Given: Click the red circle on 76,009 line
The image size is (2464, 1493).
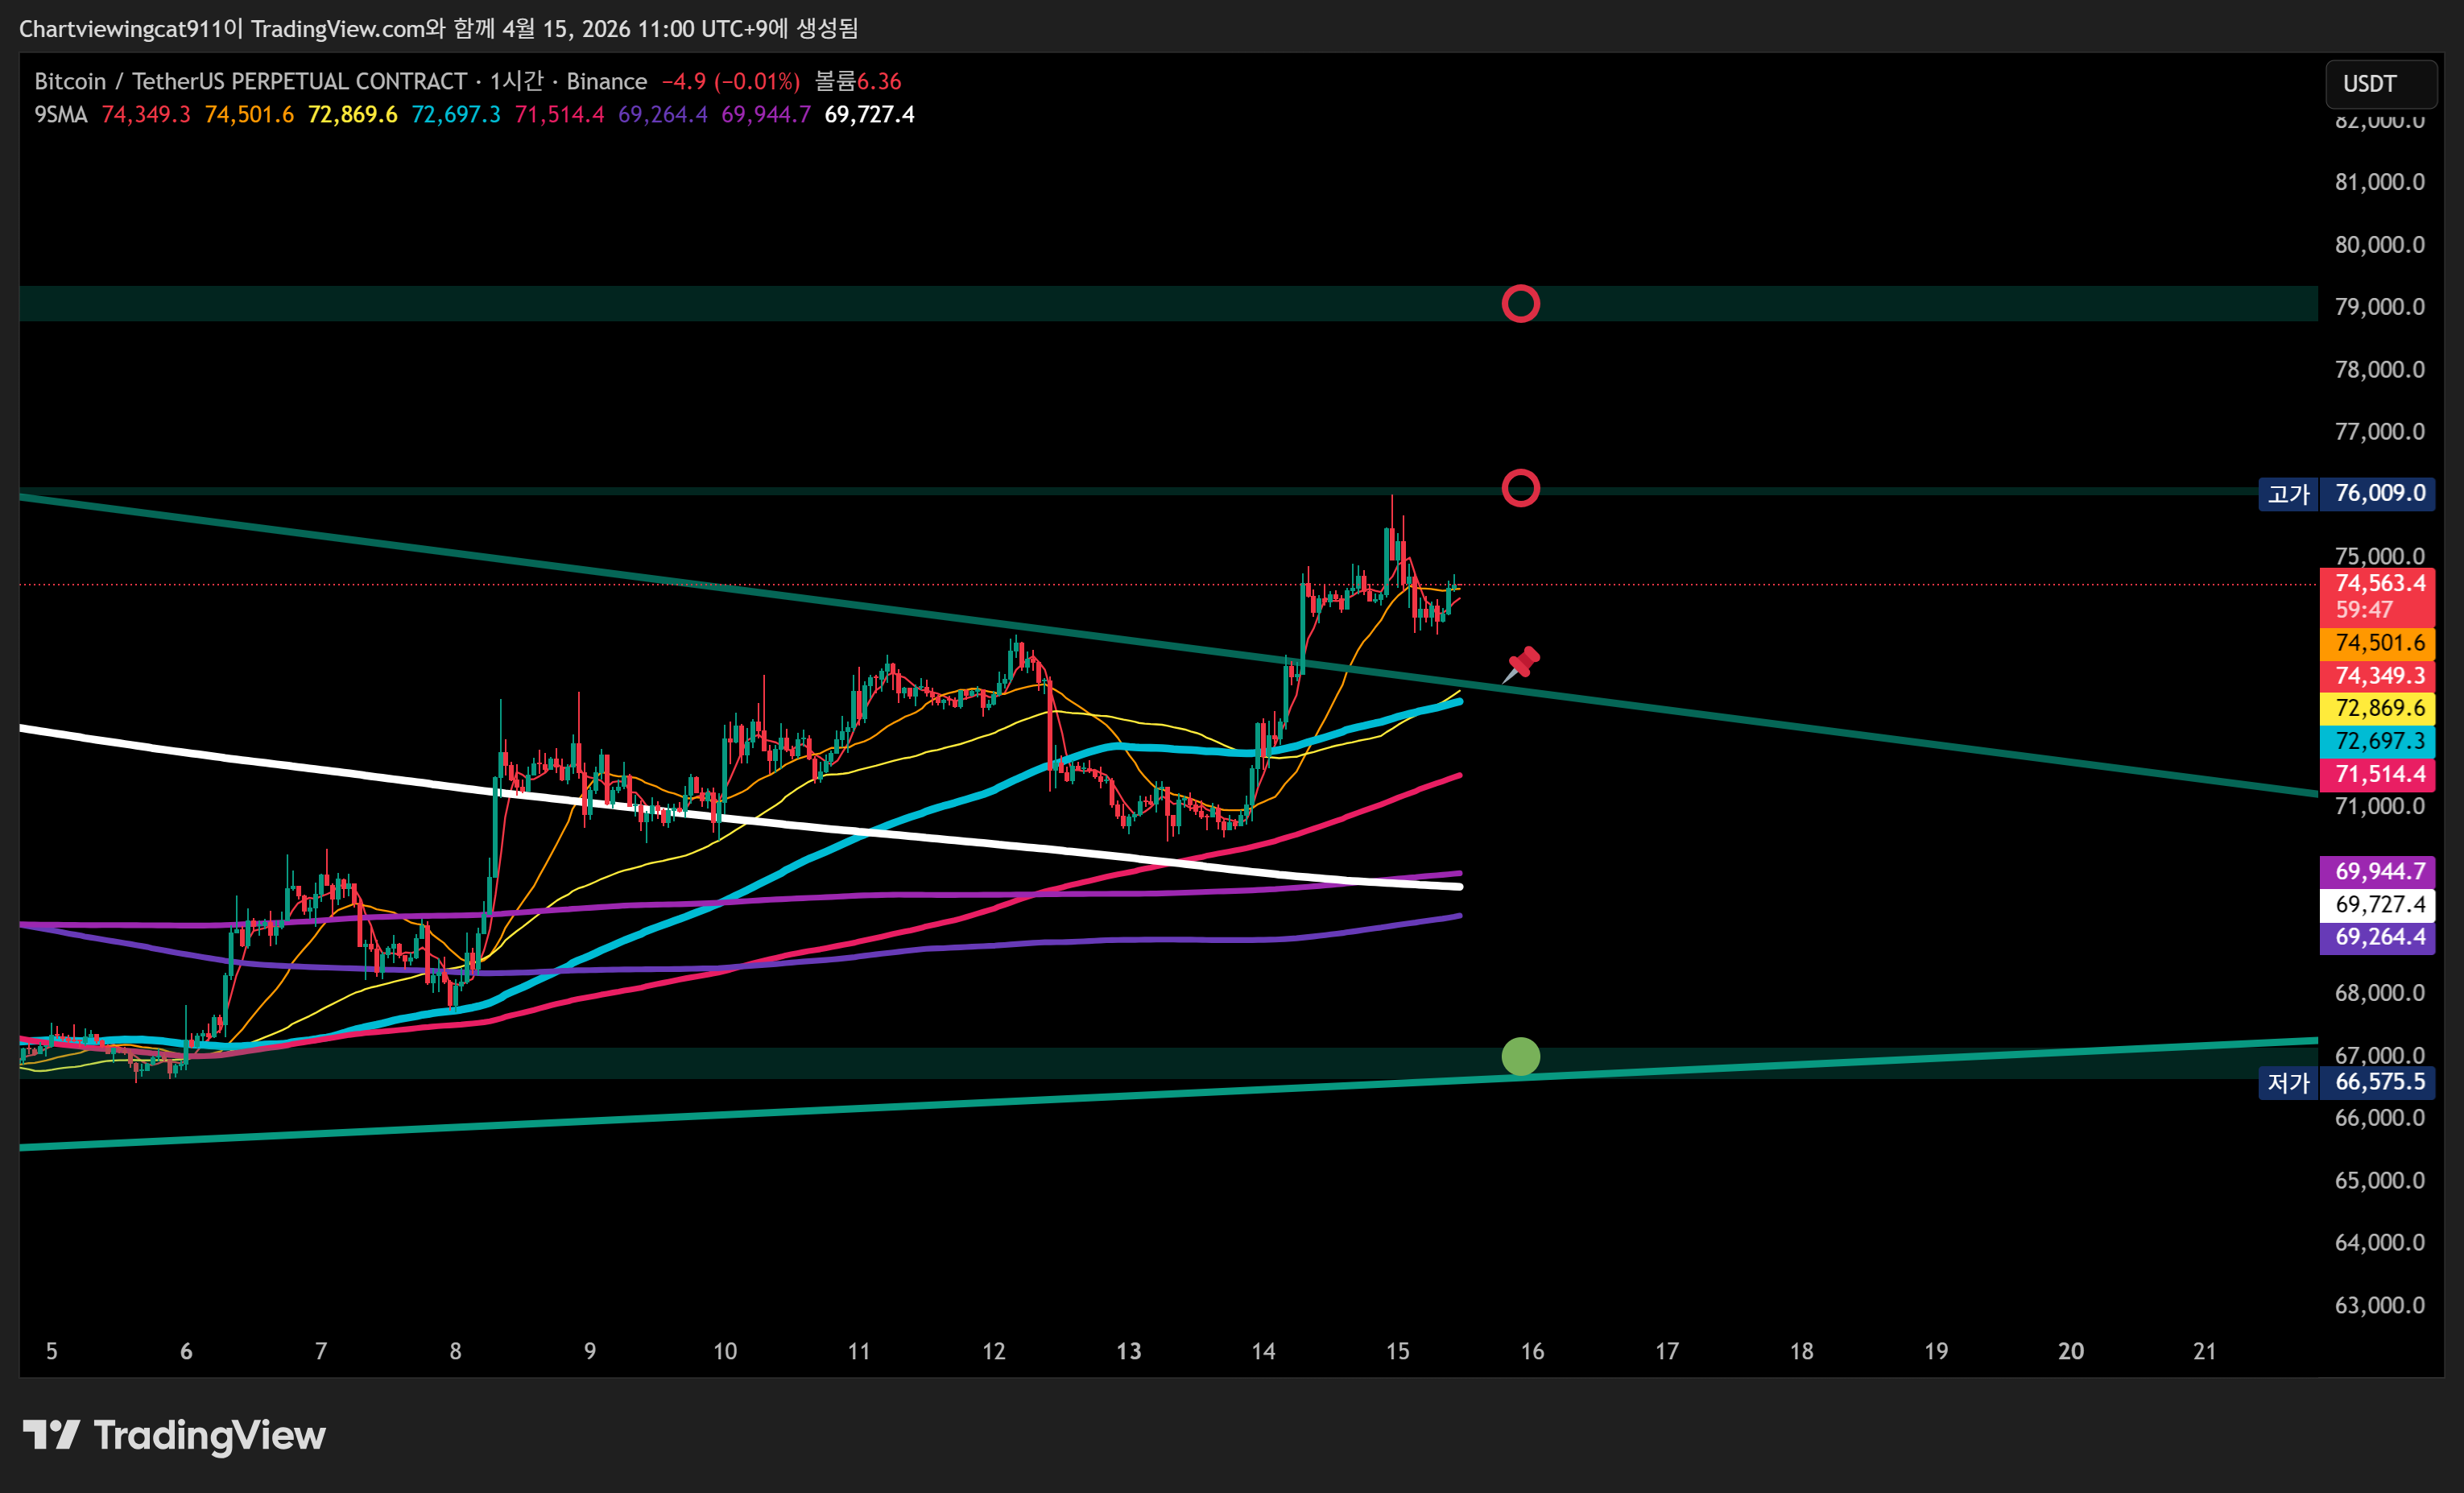Looking at the screenshot, I should pyautogui.click(x=1520, y=488).
